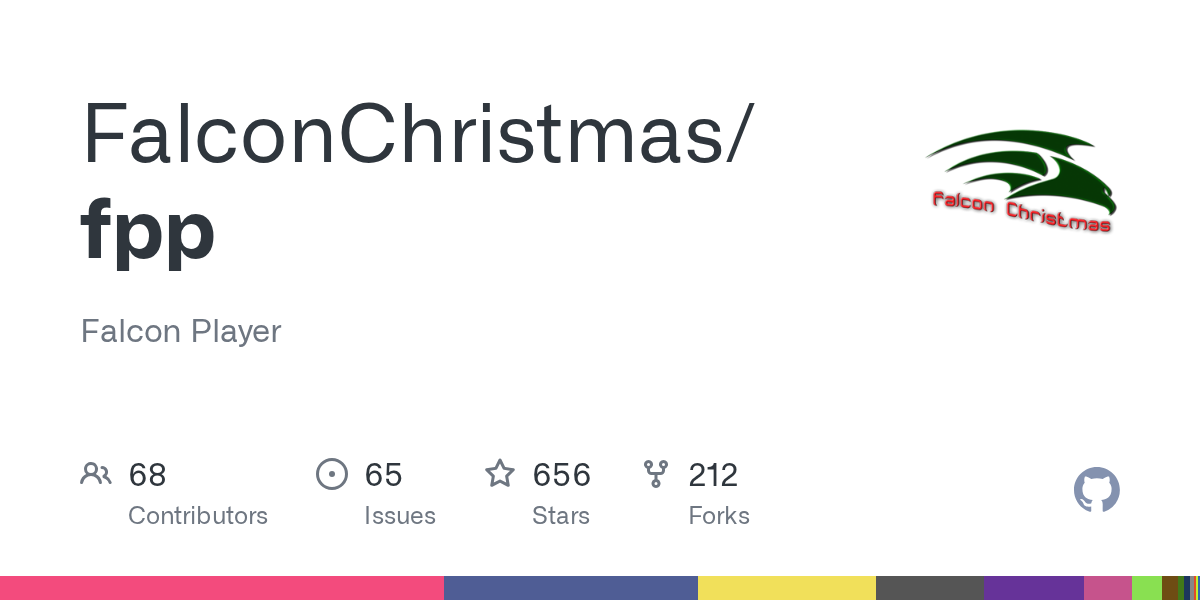Open the Falcon Christmas falcon logo image
The image size is (1200, 600).
[x=1020, y=181]
